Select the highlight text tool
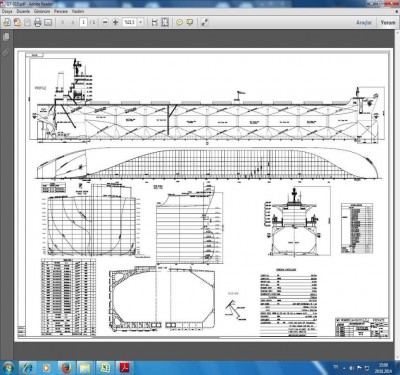Image resolution: width=400 pixels, height=375 pixels. pos(190,22)
